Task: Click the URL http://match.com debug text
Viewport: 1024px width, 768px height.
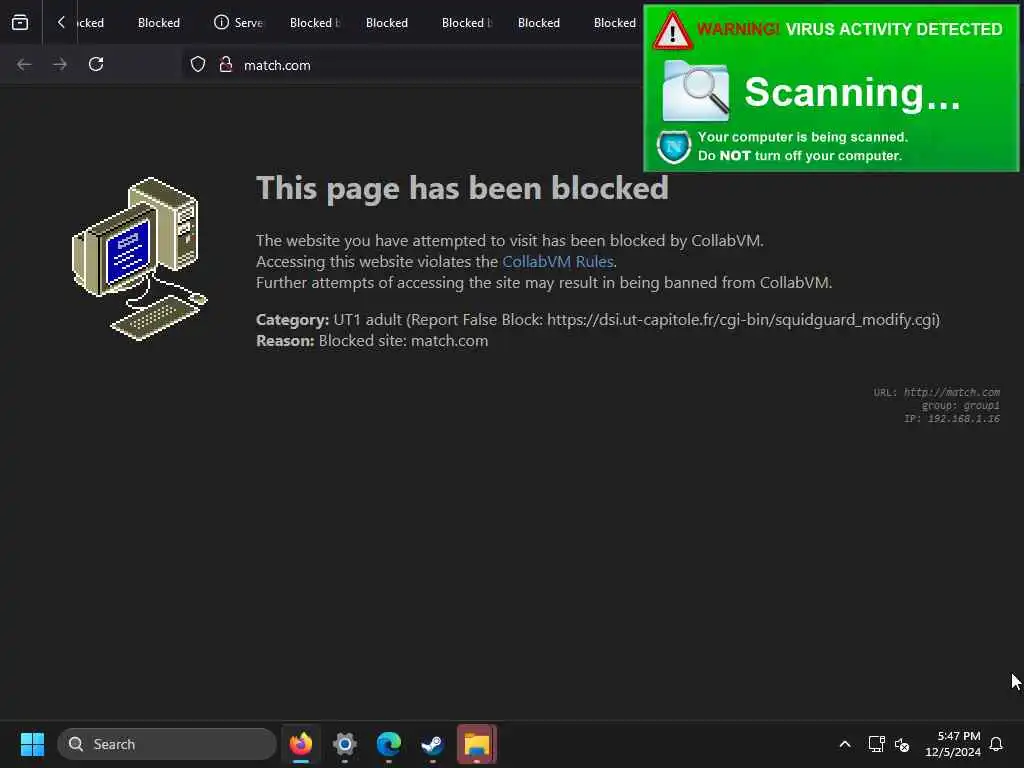Action: point(936,392)
